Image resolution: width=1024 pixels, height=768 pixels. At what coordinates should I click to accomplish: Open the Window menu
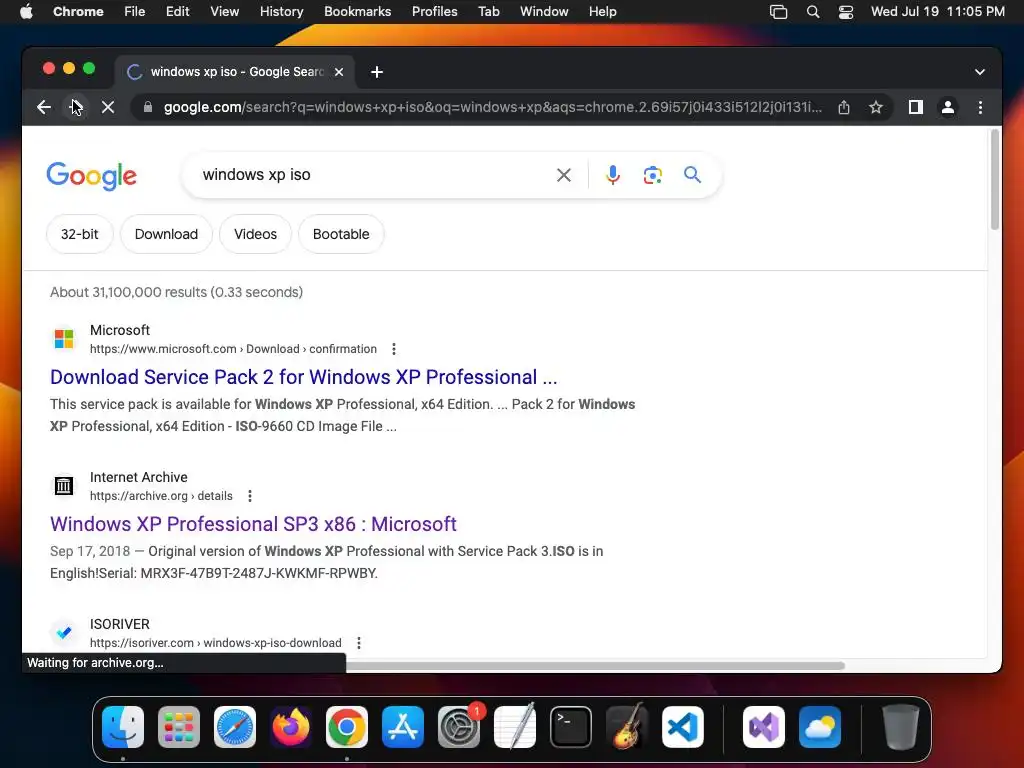544,12
